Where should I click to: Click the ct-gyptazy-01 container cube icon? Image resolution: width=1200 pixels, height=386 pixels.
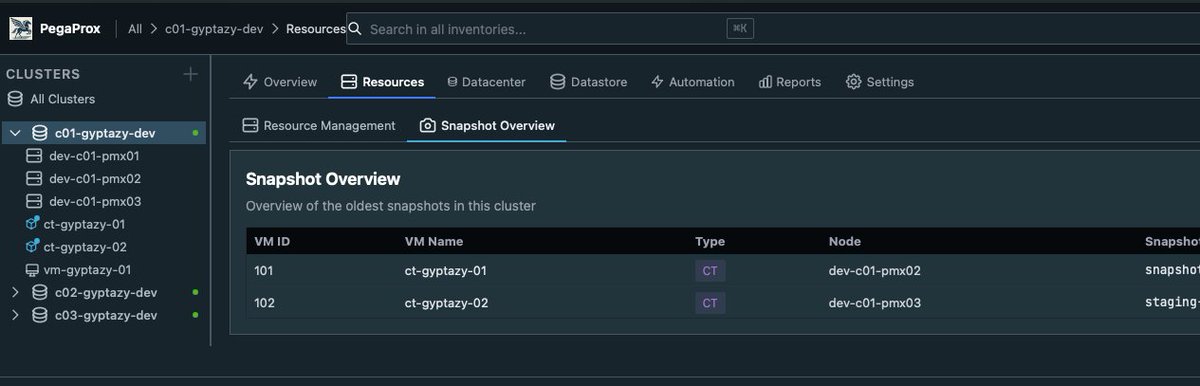pyautogui.click(x=32, y=224)
